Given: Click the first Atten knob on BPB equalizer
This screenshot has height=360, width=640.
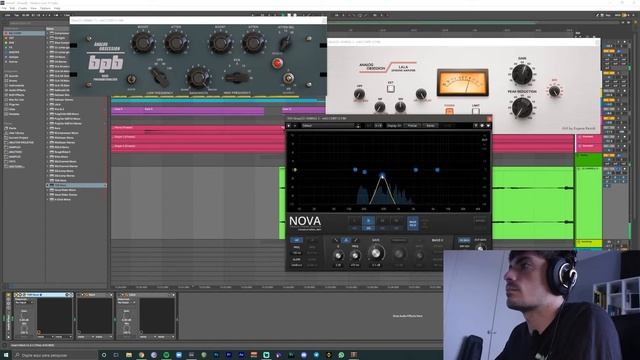Looking at the screenshot, I should (176, 42).
